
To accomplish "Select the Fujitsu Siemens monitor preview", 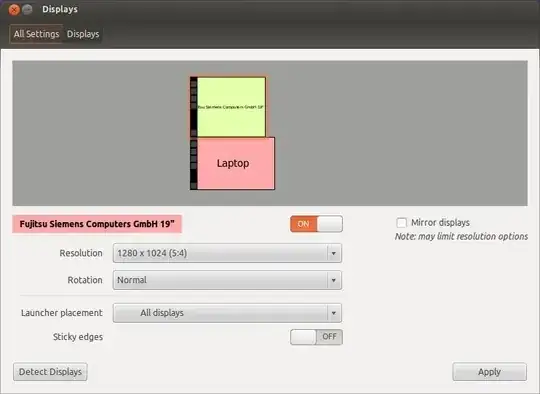I will pyautogui.click(x=228, y=107).
